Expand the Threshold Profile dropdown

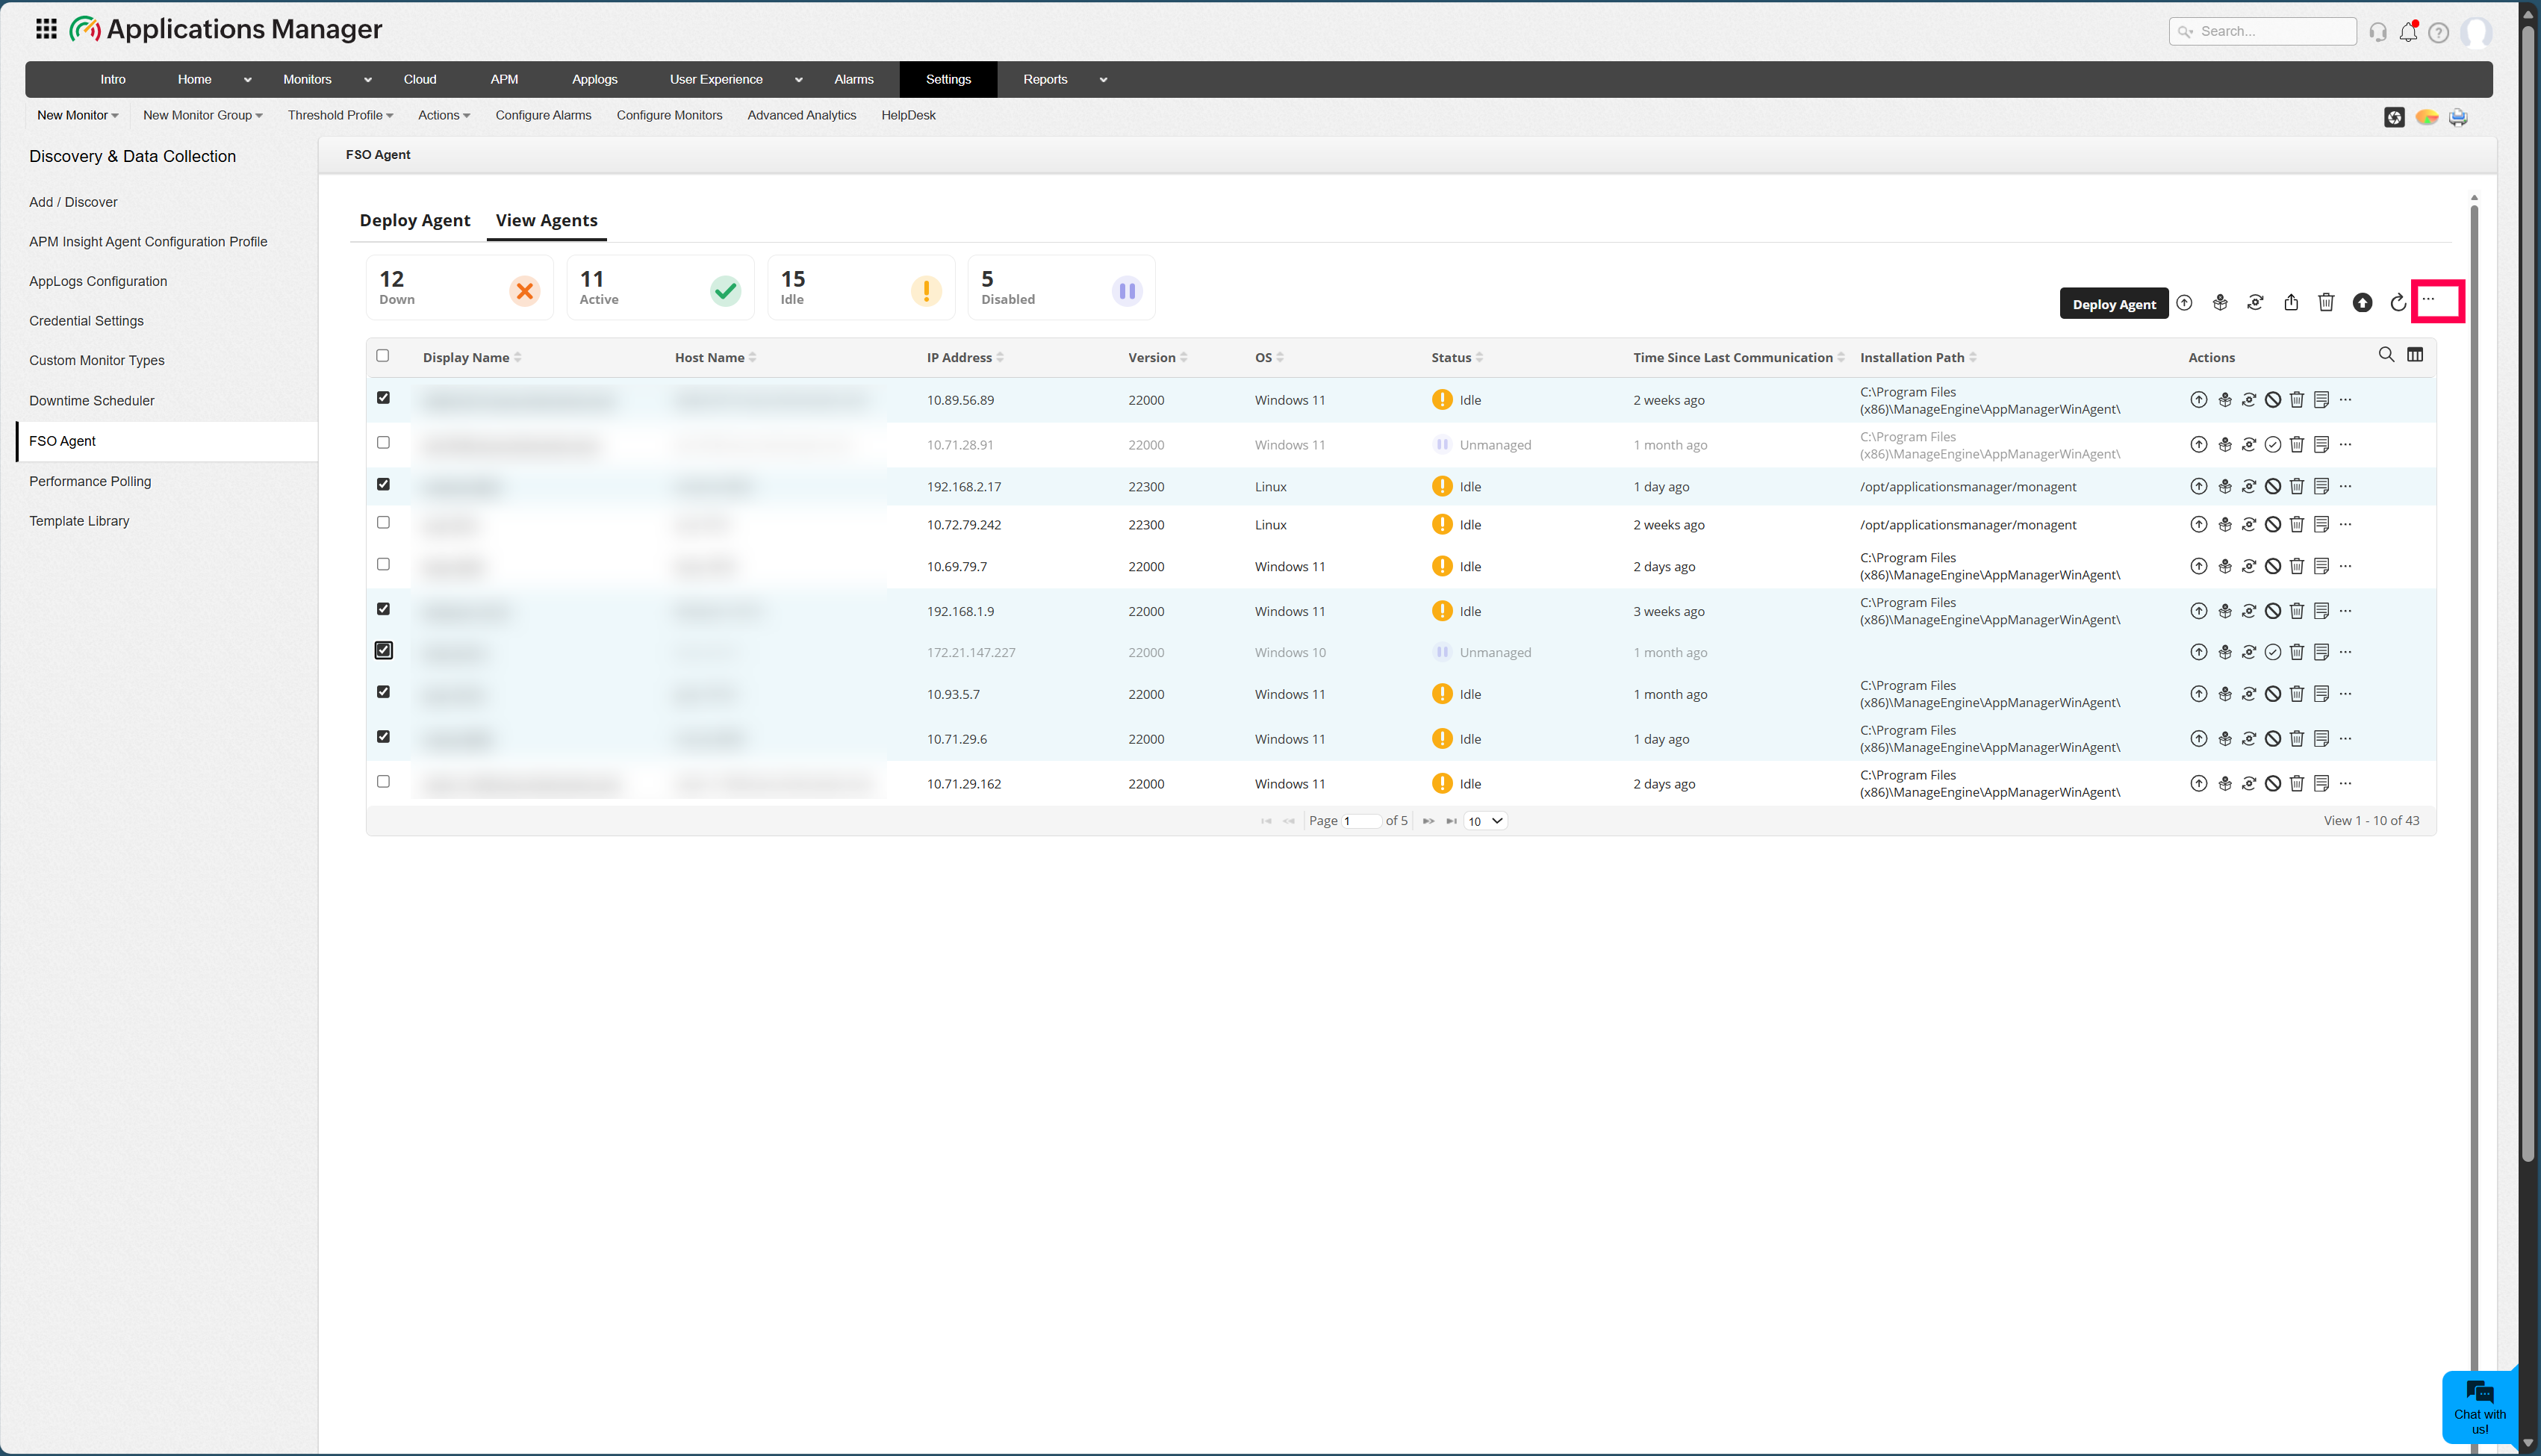point(340,116)
